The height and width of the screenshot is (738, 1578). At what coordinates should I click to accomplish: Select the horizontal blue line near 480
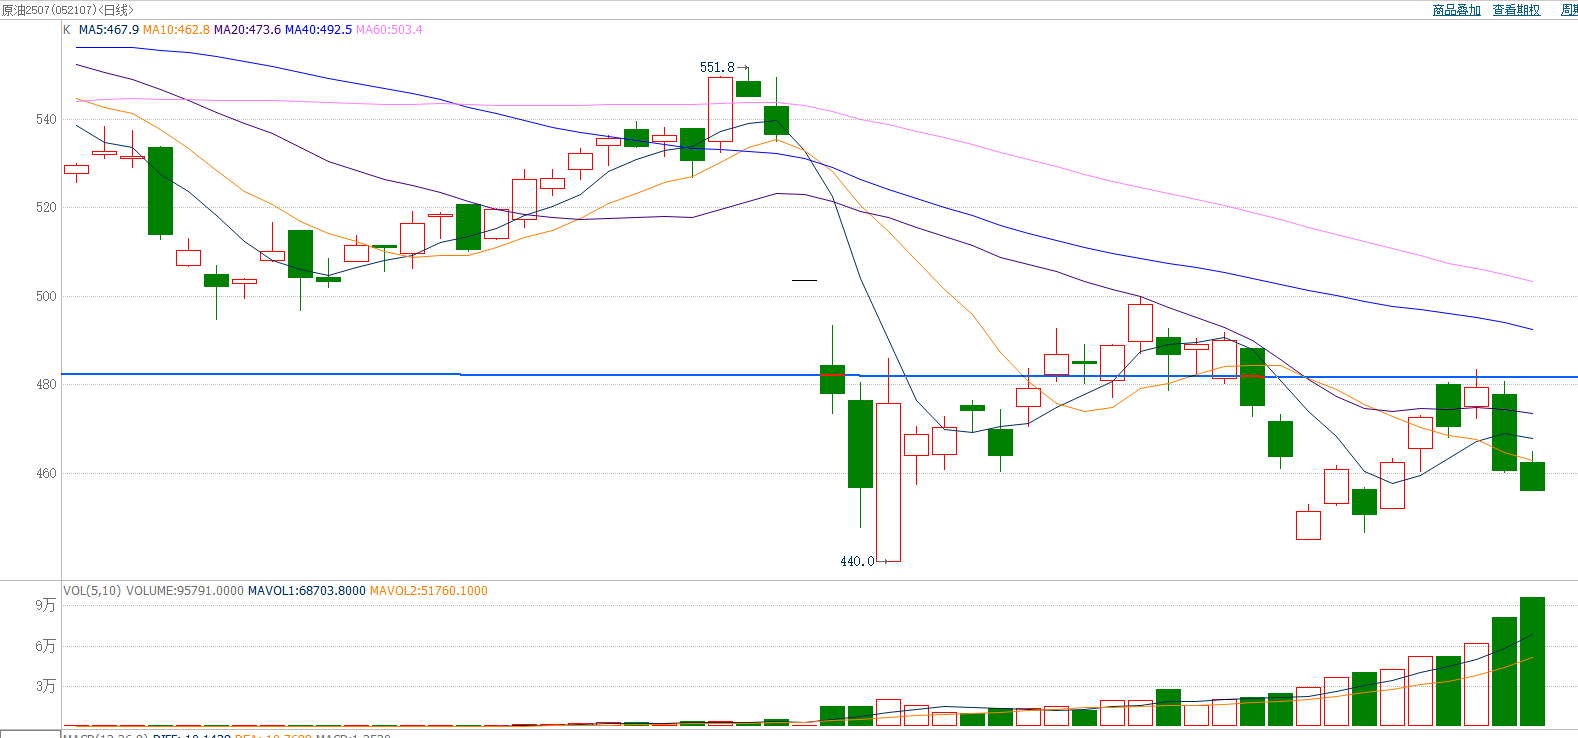point(820,375)
